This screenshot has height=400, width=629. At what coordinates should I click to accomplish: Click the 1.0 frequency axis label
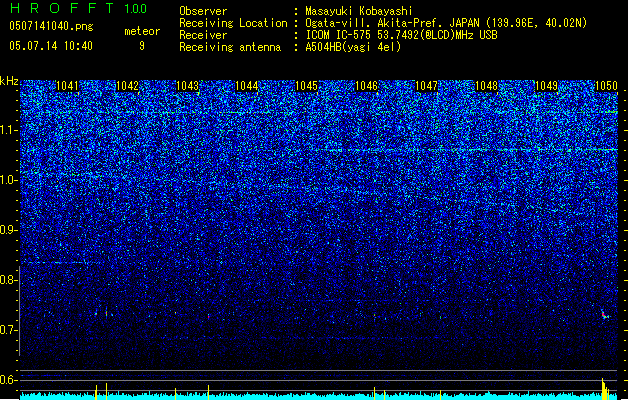(x=8, y=180)
